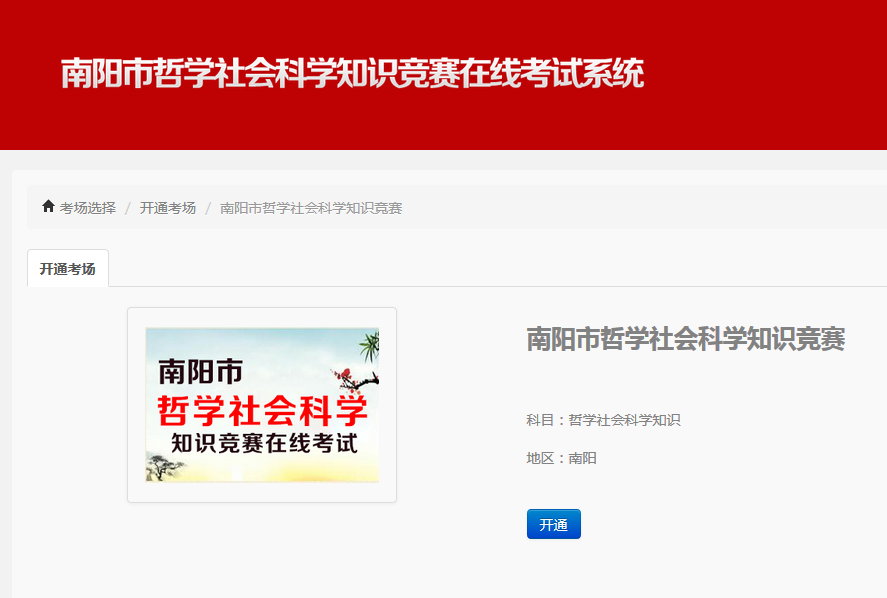Click 知识竞赛在线考试 caption inside the image
The image size is (887, 598).
[x=264, y=443]
